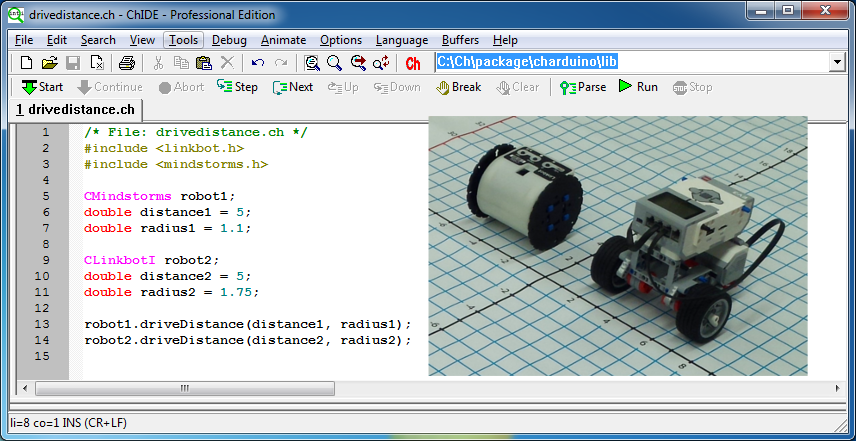Set a breakpoint with the Break button

pyautogui.click(x=459, y=87)
